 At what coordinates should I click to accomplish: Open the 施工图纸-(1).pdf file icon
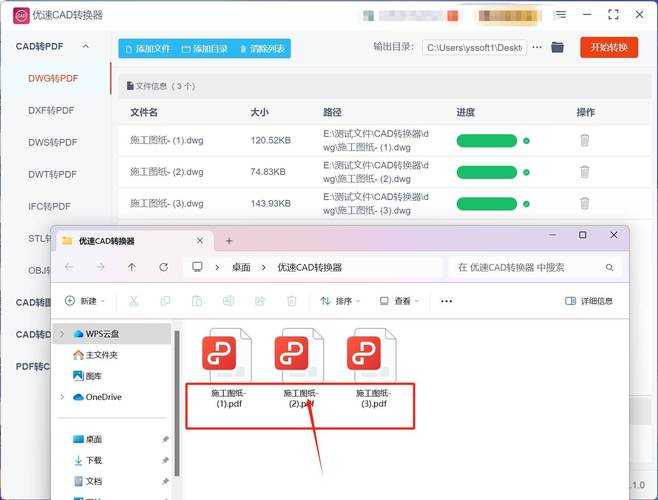[x=228, y=355]
